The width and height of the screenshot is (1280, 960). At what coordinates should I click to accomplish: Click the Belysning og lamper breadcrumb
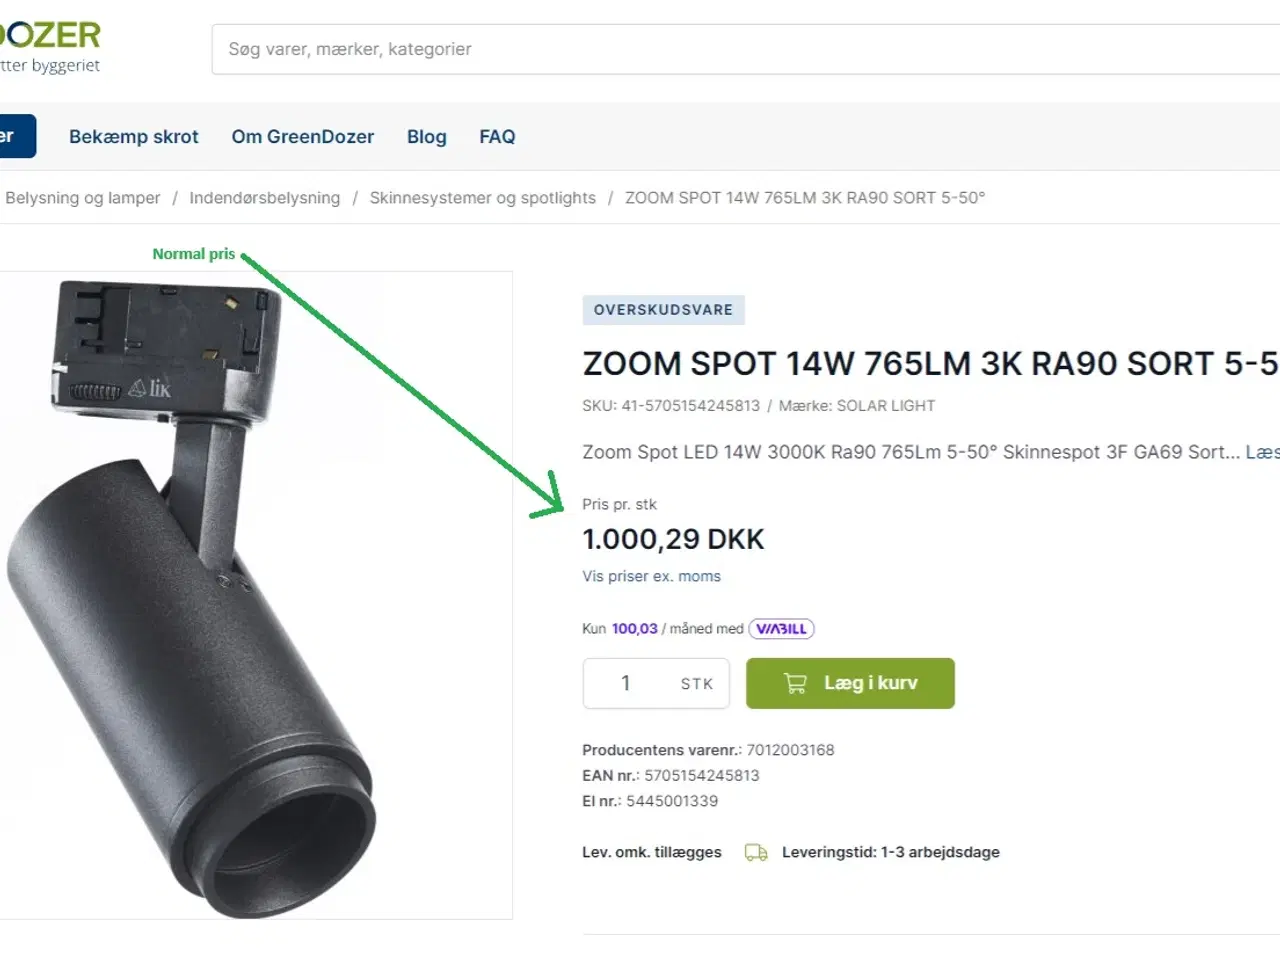point(83,197)
